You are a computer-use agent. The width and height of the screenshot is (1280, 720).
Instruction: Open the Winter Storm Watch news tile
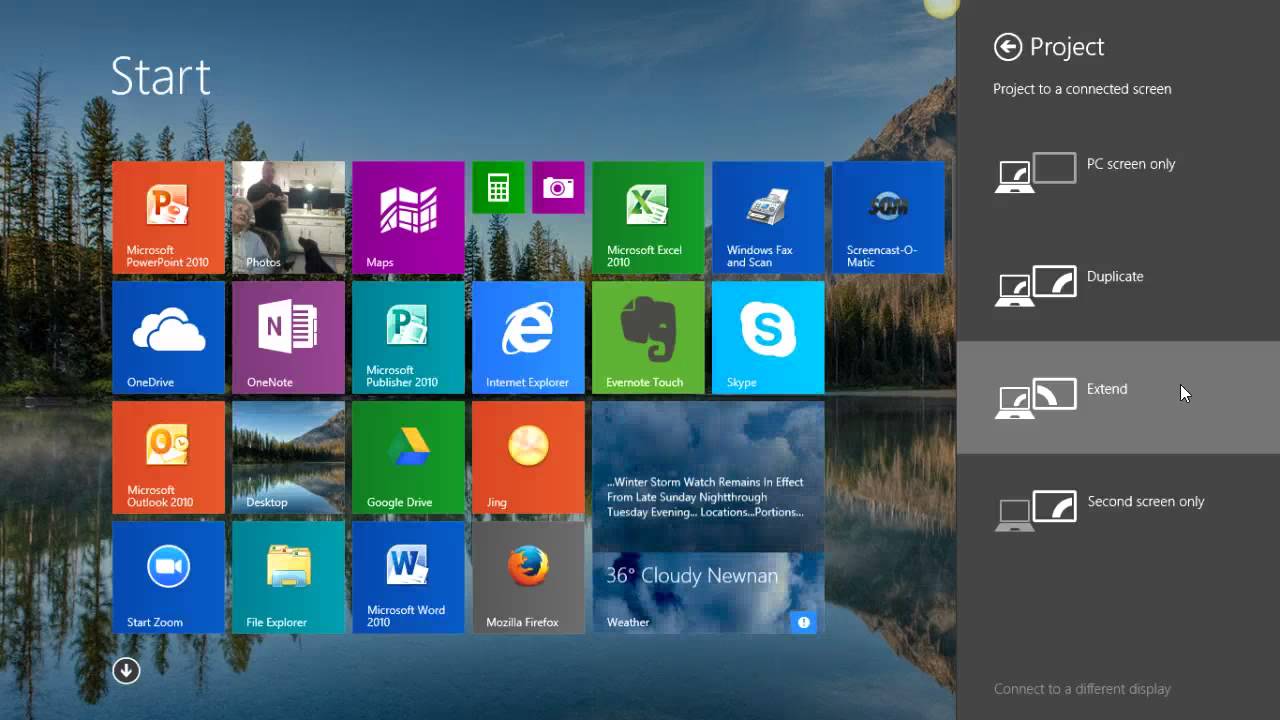[708, 476]
